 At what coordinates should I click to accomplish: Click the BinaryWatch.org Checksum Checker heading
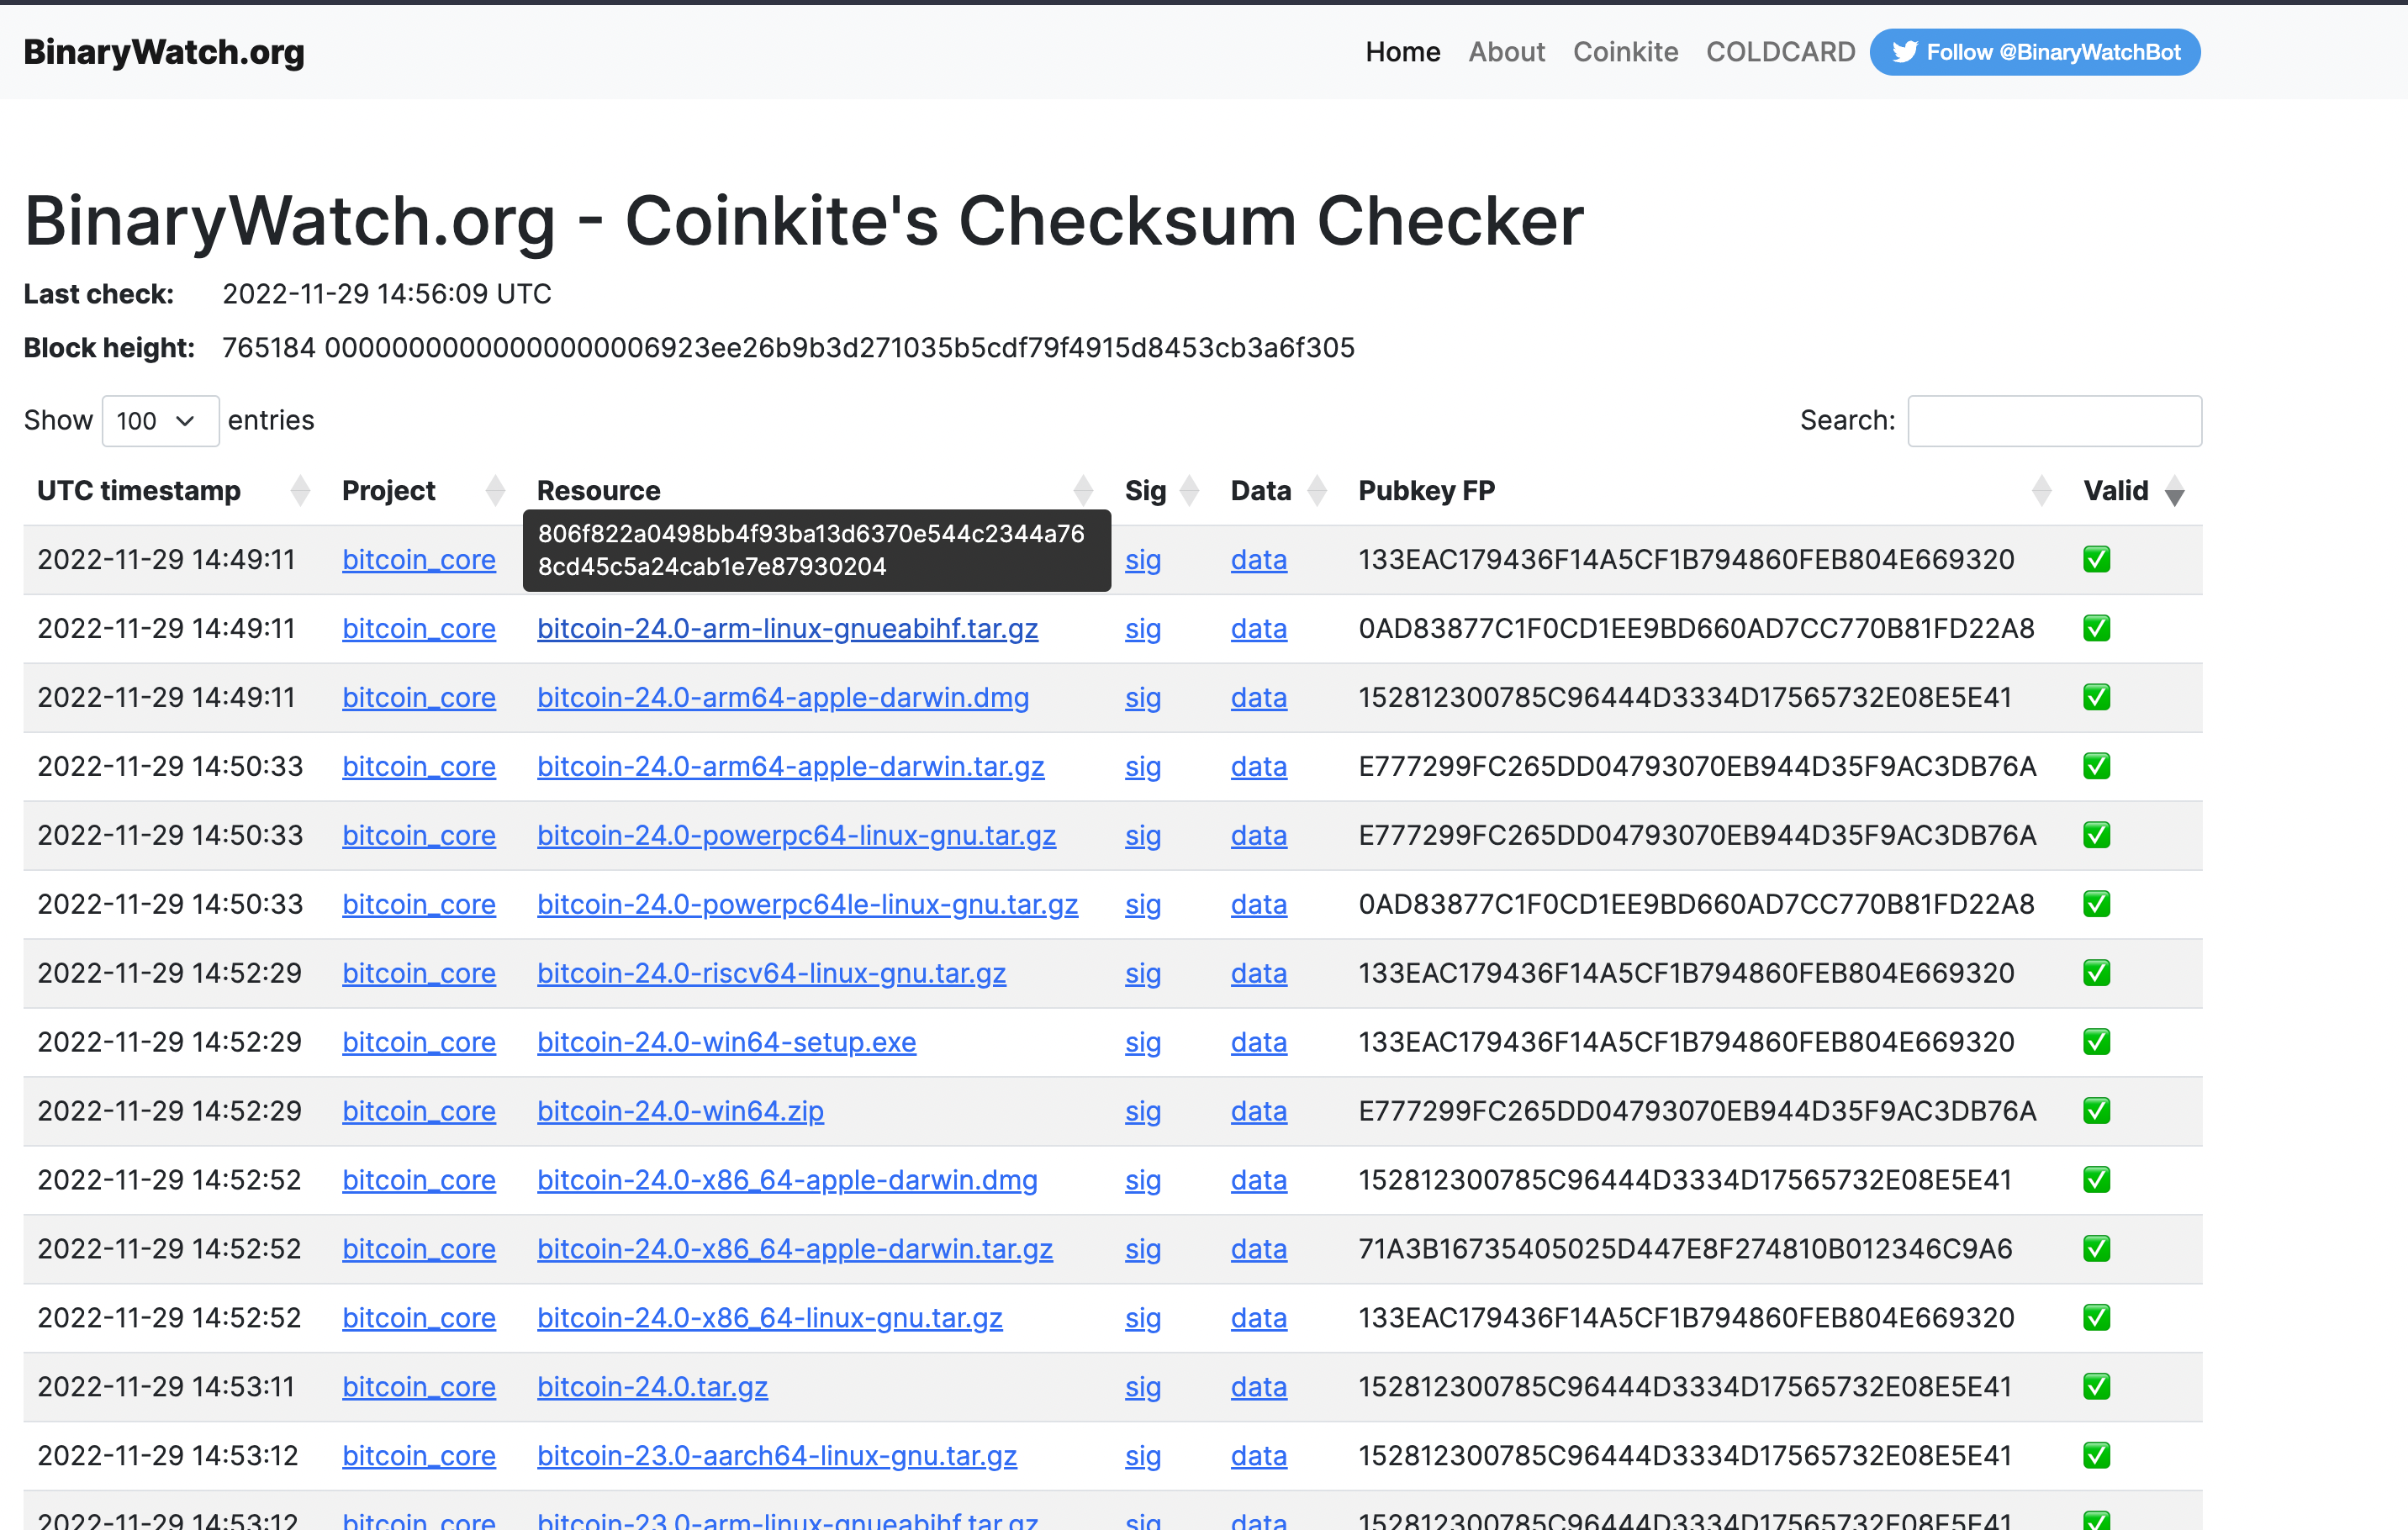pyautogui.click(x=804, y=221)
